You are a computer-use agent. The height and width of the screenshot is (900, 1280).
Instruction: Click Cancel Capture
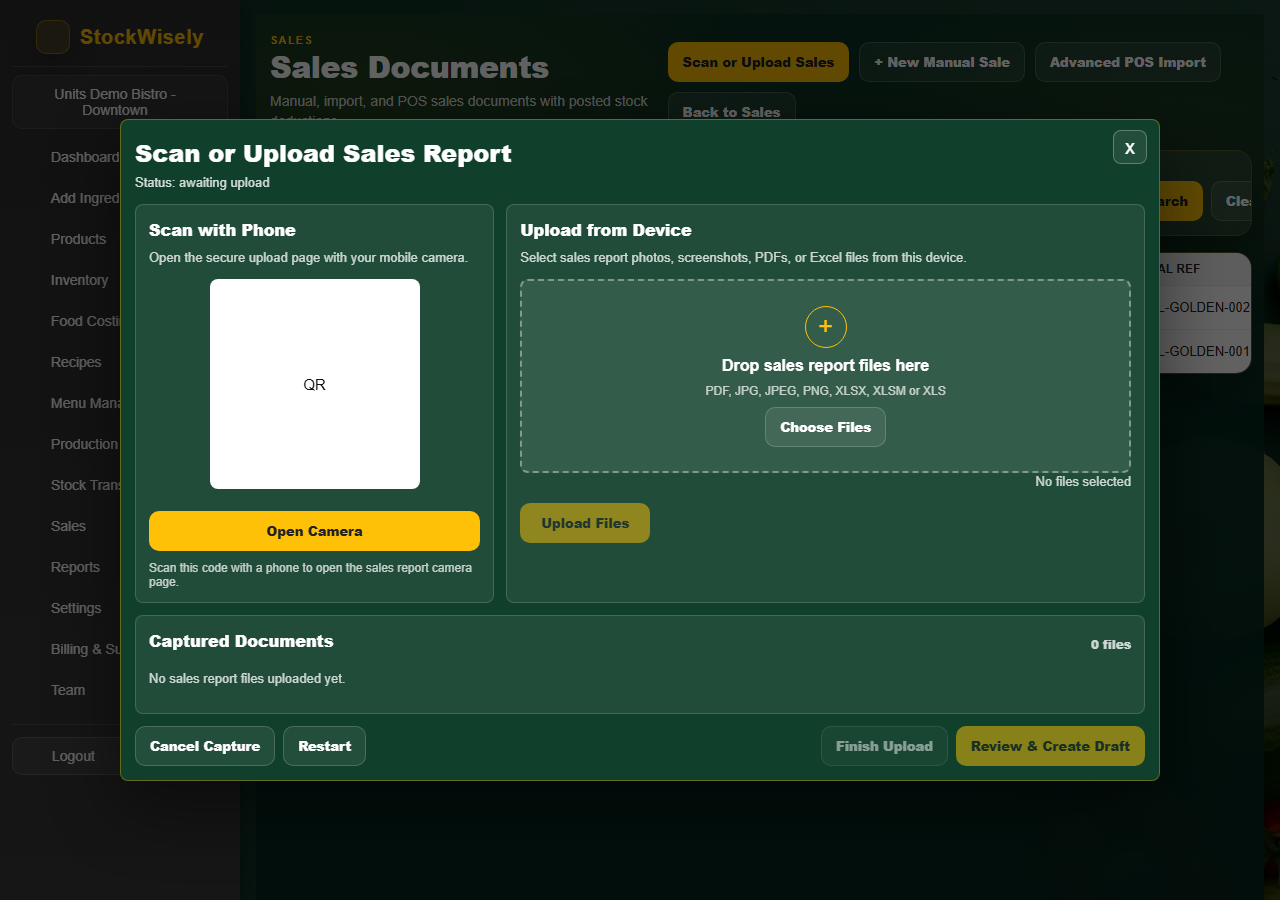pos(205,746)
